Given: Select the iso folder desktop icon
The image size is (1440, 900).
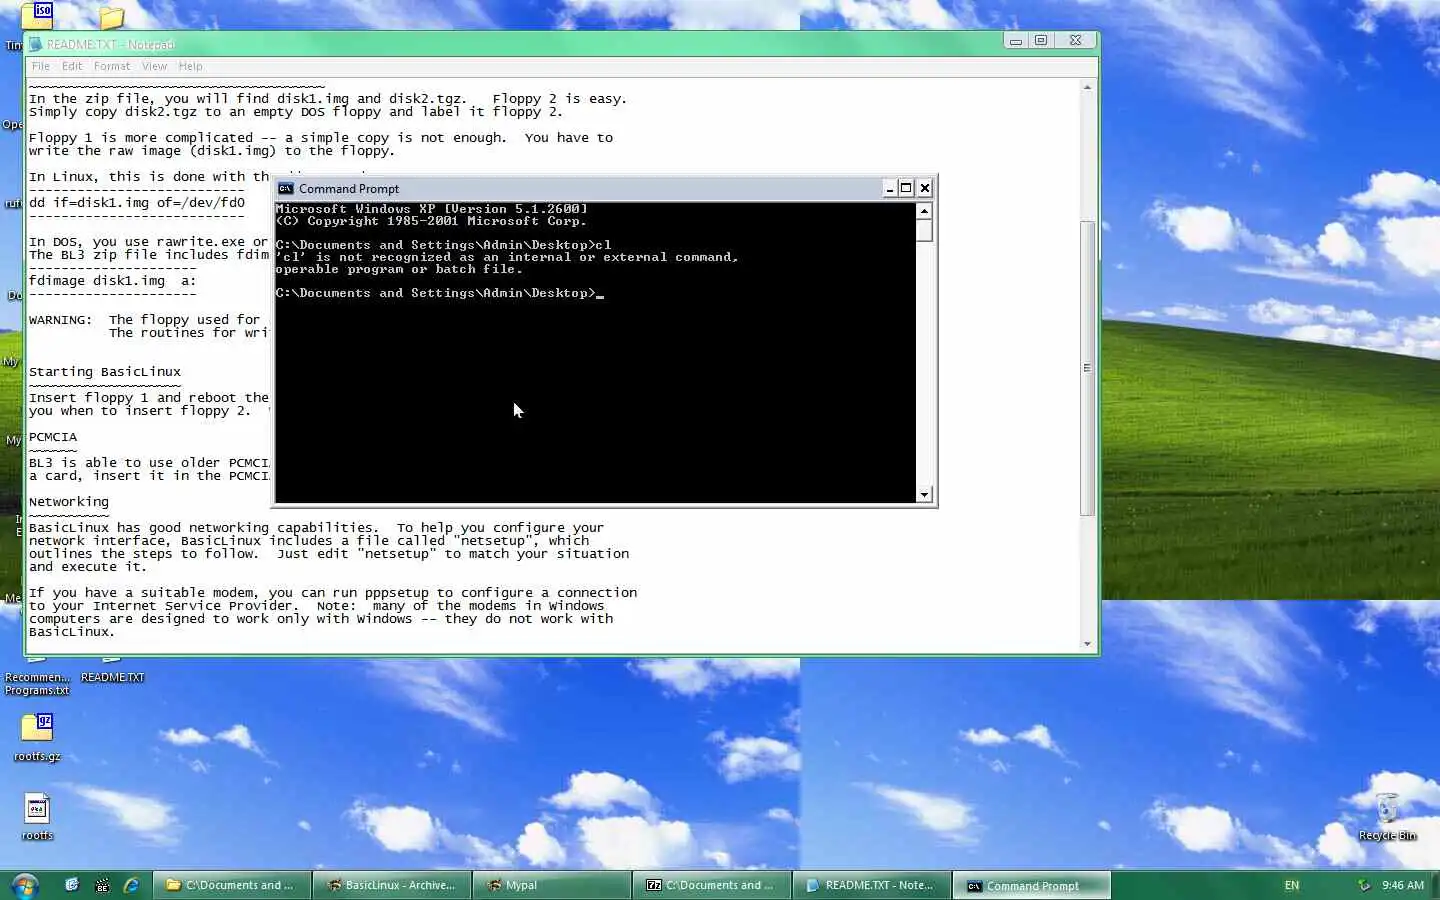Looking at the screenshot, I should tap(38, 14).
